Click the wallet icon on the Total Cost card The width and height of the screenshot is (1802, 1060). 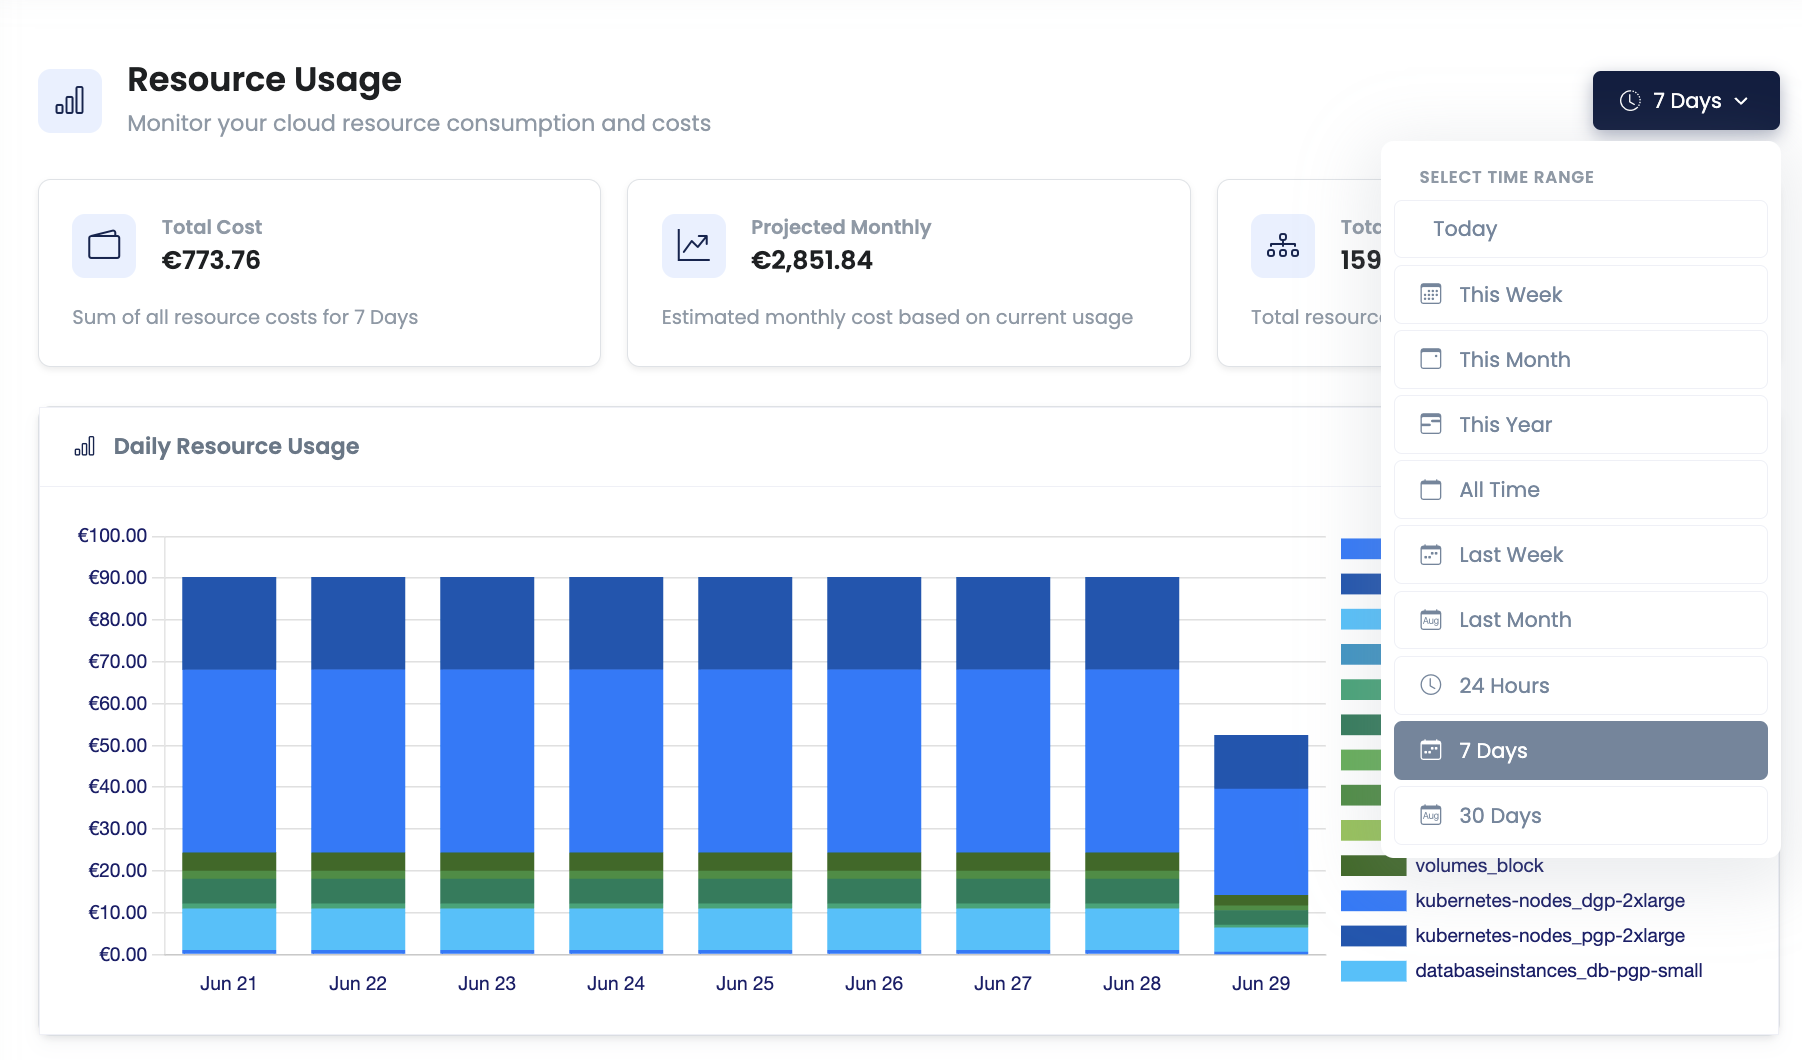[103, 246]
